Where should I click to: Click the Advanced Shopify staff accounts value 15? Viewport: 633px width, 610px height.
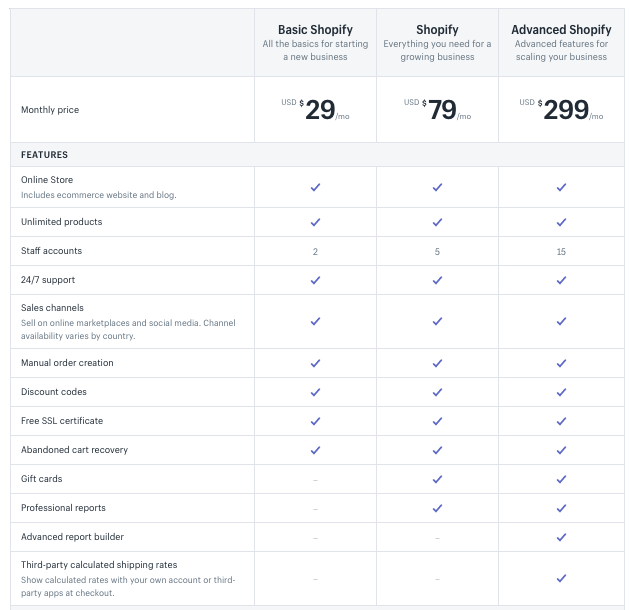coord(561,251)
